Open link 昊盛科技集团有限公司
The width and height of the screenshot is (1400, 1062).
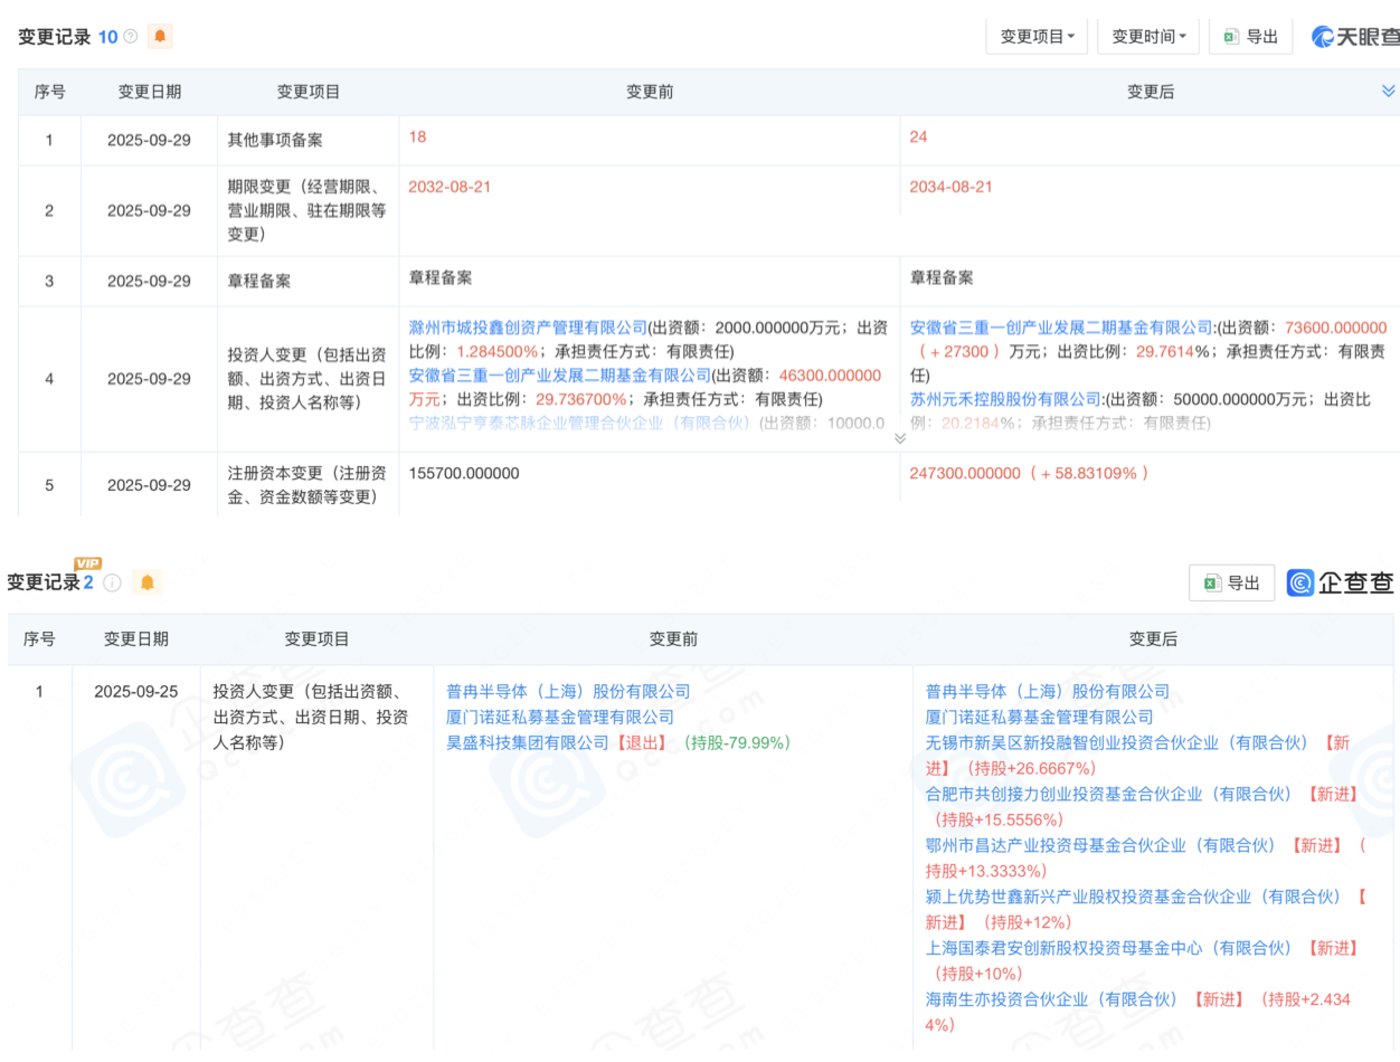click(527, 743)
